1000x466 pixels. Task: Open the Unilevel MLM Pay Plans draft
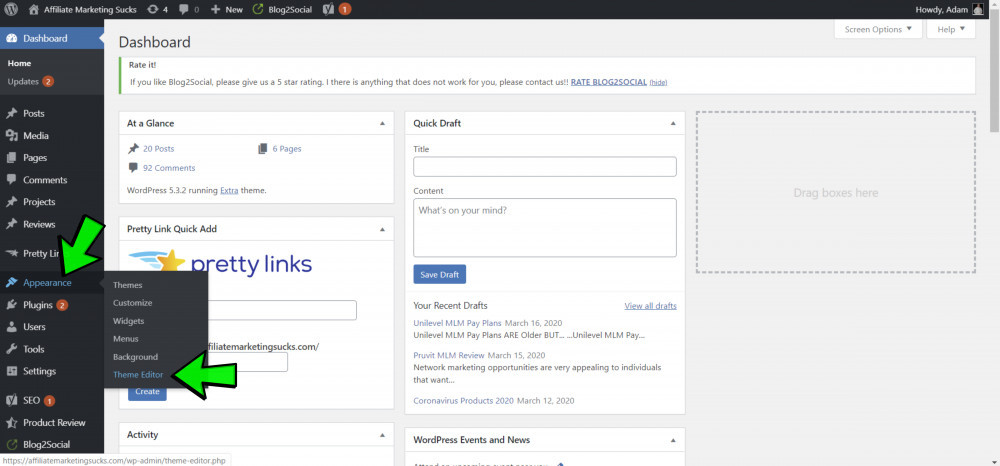click(457, 323)
